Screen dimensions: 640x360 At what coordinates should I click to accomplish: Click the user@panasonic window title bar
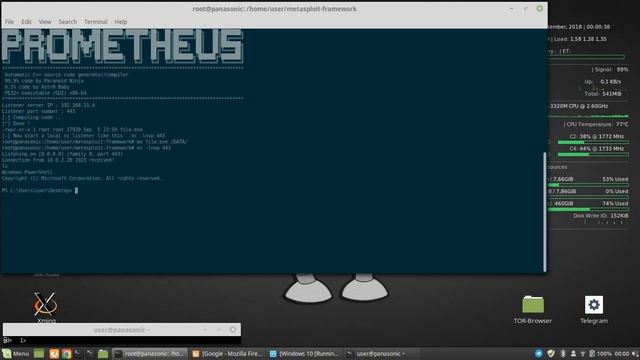coord(122,329)
